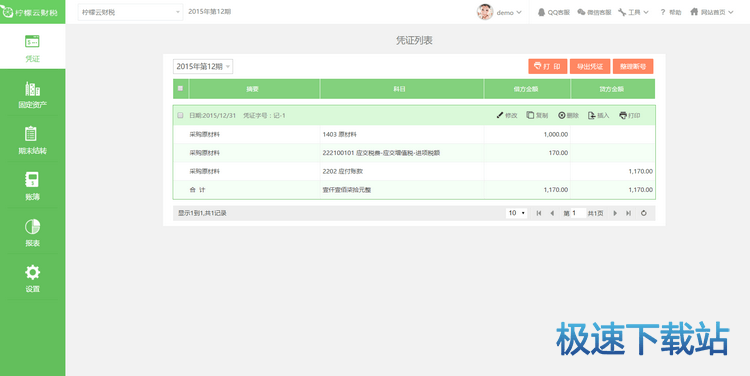Screen dimensions: 750x376
Task: Click the 贷方金额 column header
Action: pos(613,89)
